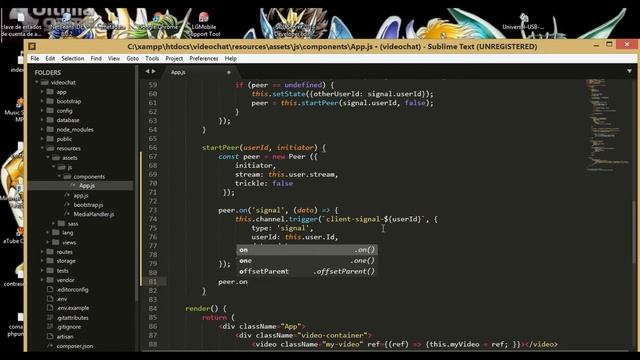Viewport: 640px width, 360px height.
Task: Go to previous tab with left arrow
Action: point(147,71)
